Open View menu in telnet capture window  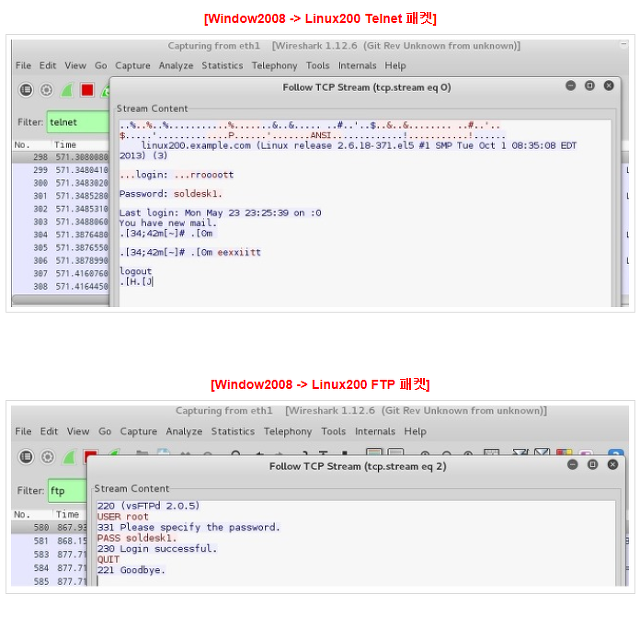click(76, 66)
